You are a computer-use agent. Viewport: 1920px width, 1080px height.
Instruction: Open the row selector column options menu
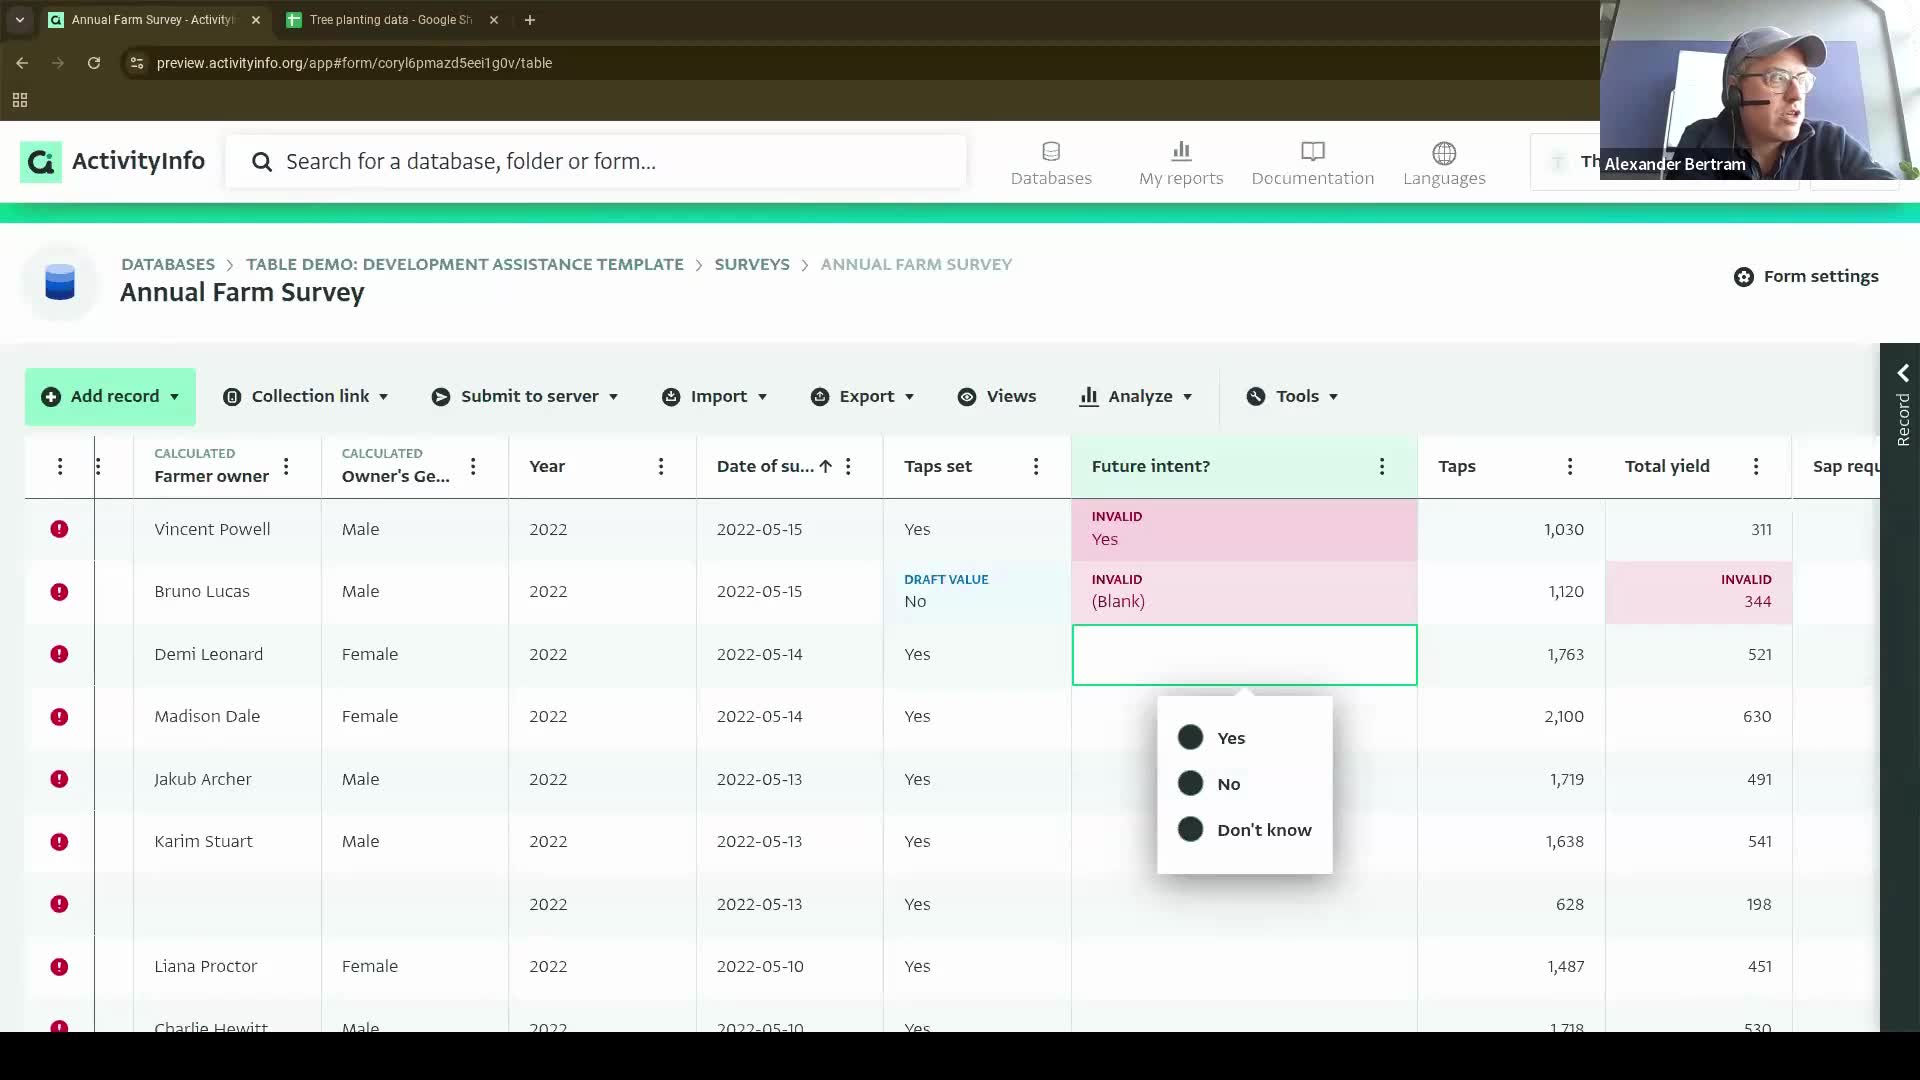coord(60,466)
